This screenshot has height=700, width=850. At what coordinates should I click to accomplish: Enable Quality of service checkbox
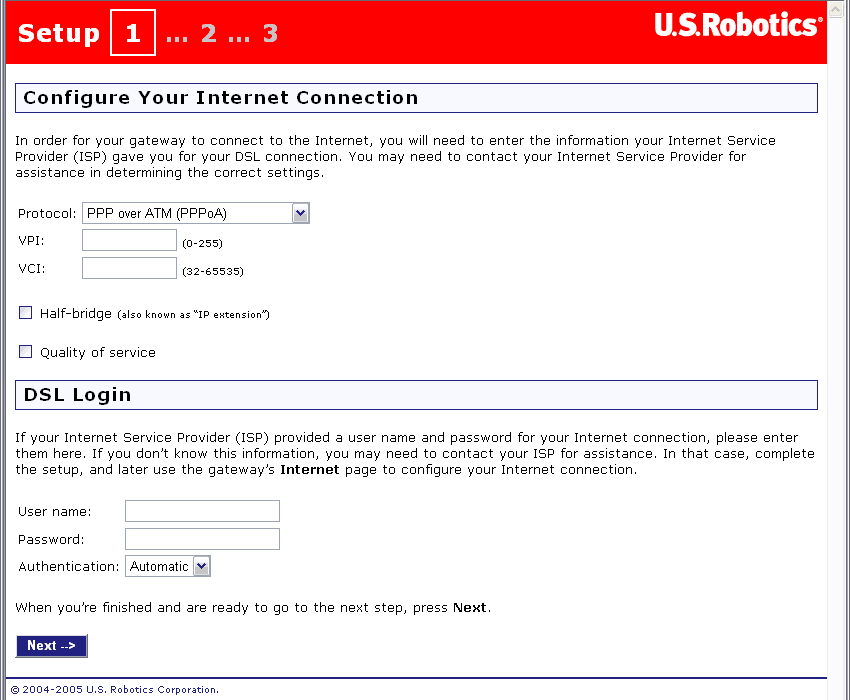point(25,351)
